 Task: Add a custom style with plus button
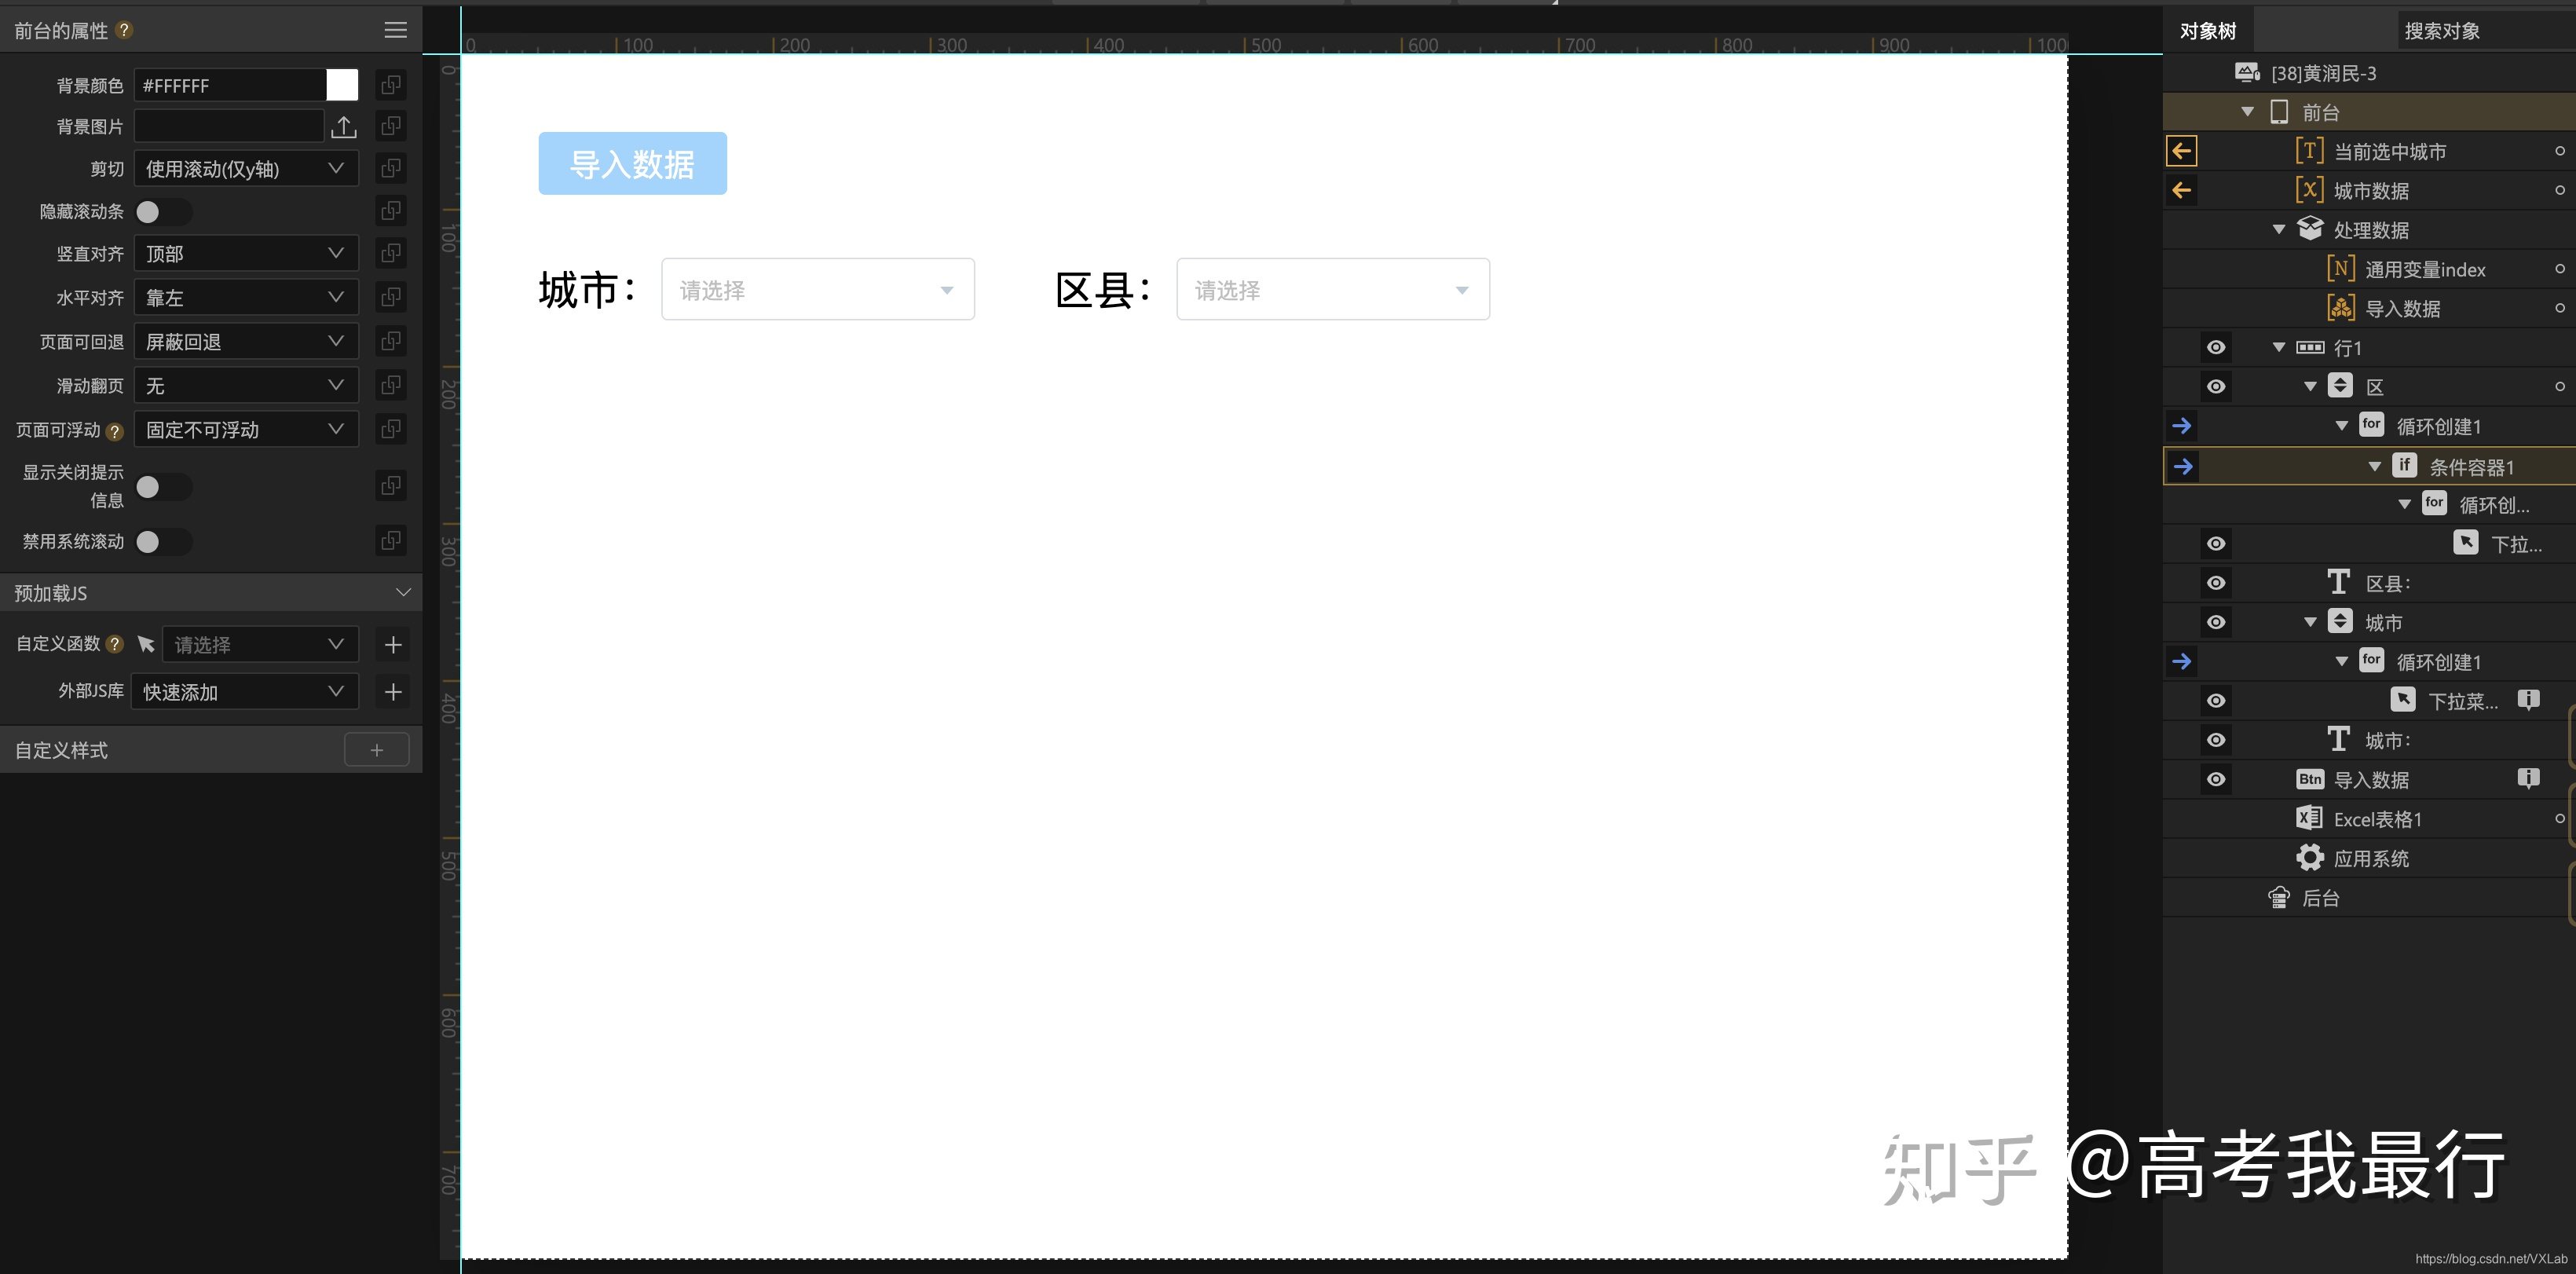(376, 750)
